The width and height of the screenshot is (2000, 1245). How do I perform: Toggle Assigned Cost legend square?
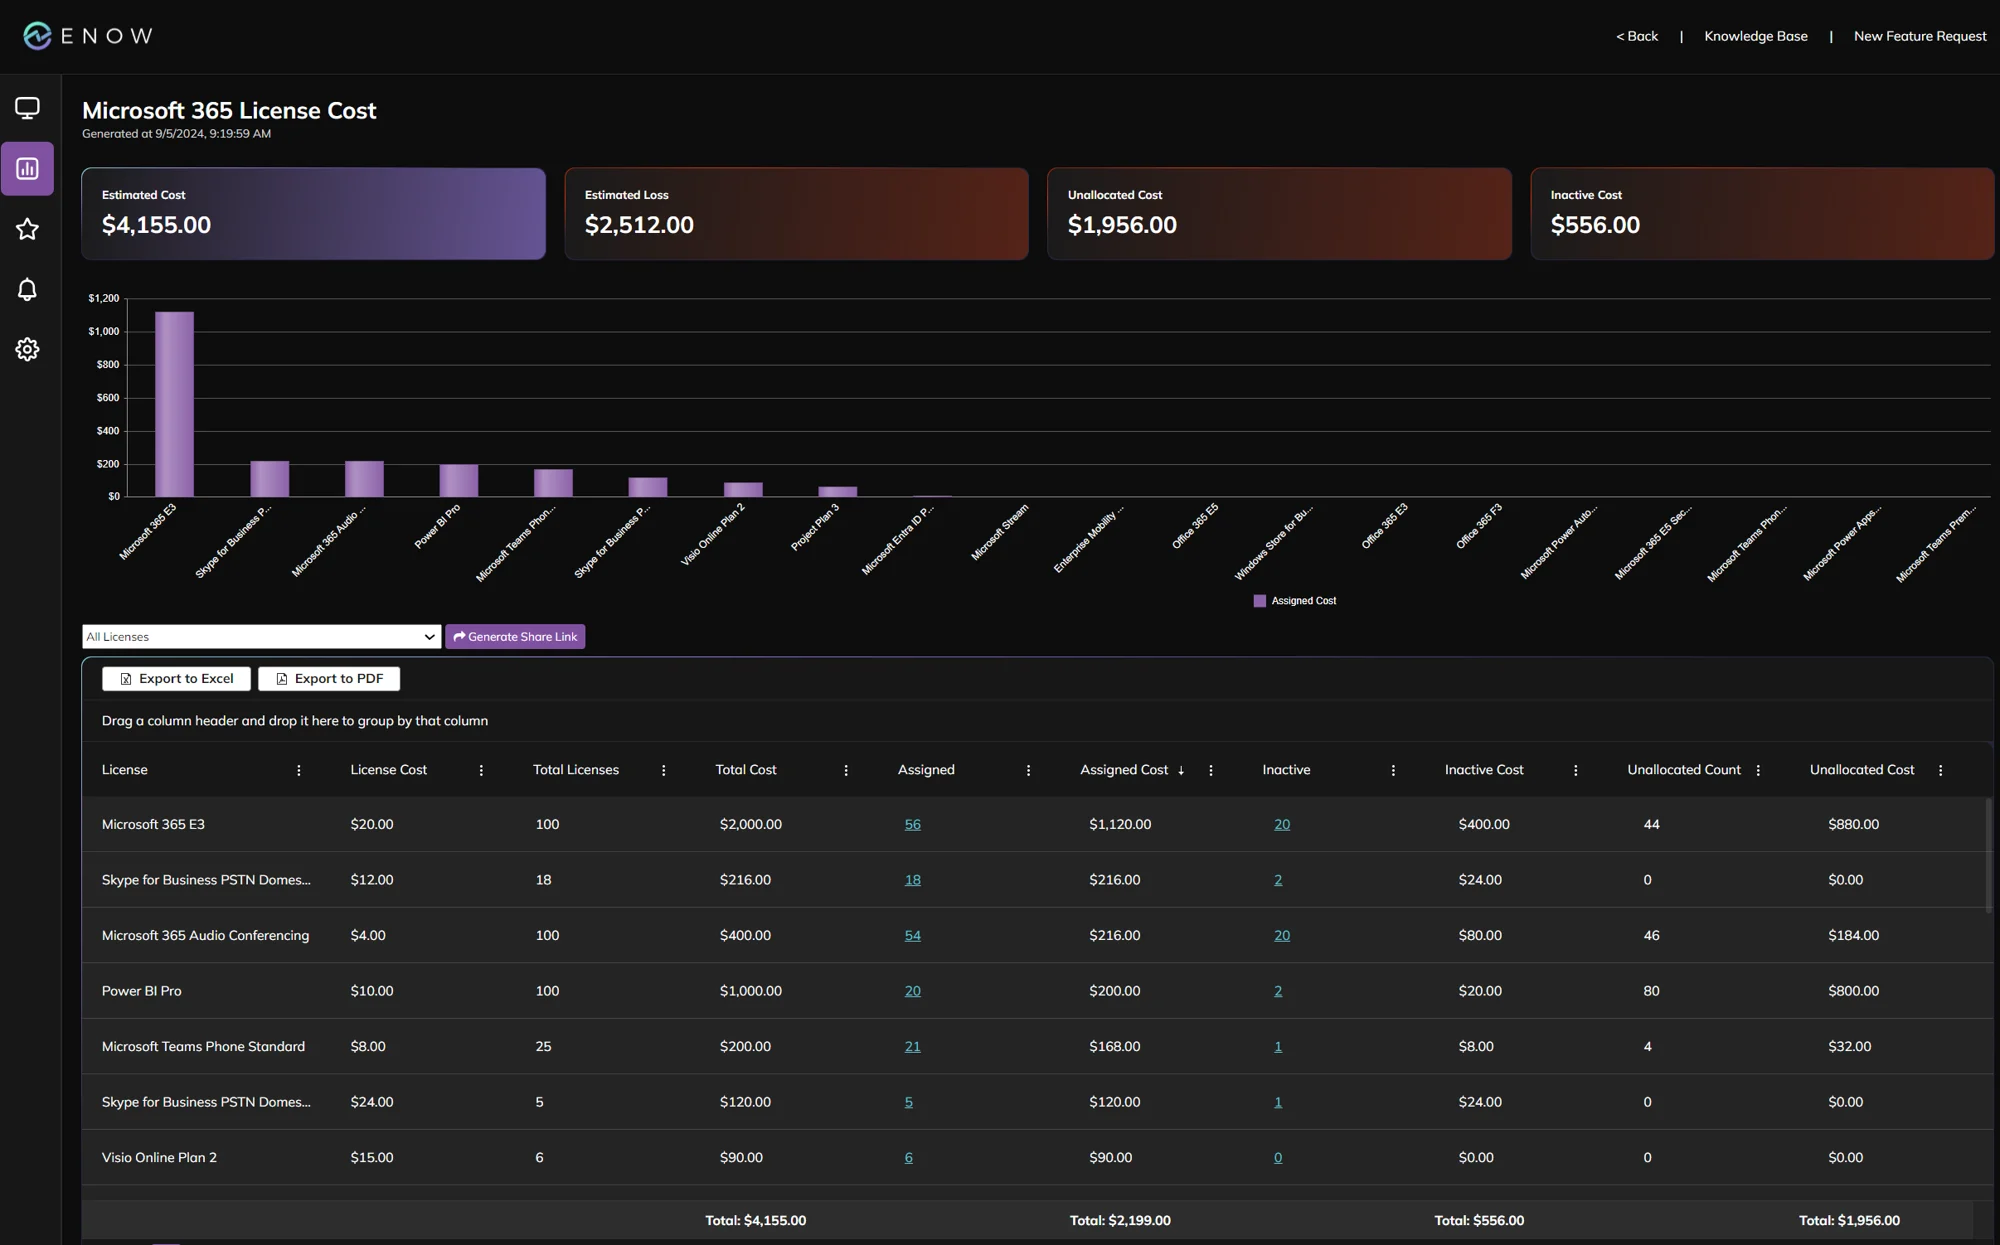1260,601
